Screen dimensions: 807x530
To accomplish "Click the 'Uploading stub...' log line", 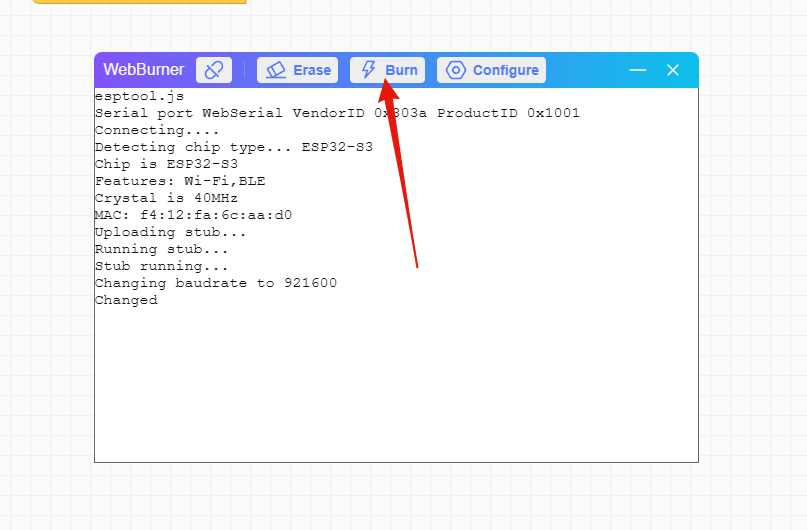I will coord(170,232).
